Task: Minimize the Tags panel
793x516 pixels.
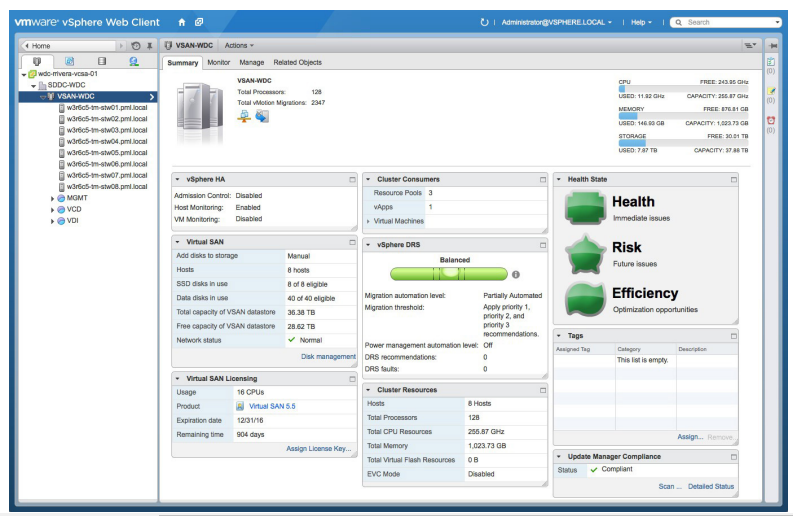Action: point(734,336)
